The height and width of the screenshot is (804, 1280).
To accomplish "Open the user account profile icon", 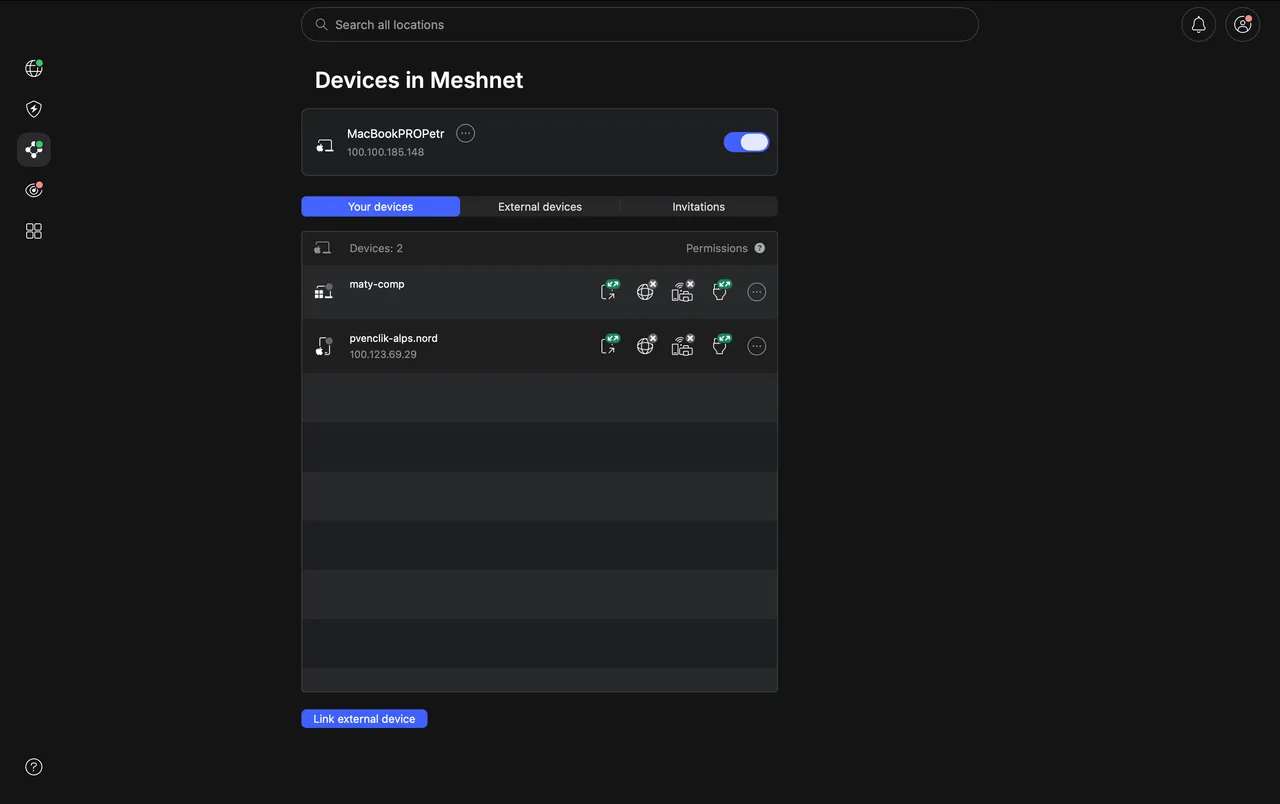I will [1243, 25].
